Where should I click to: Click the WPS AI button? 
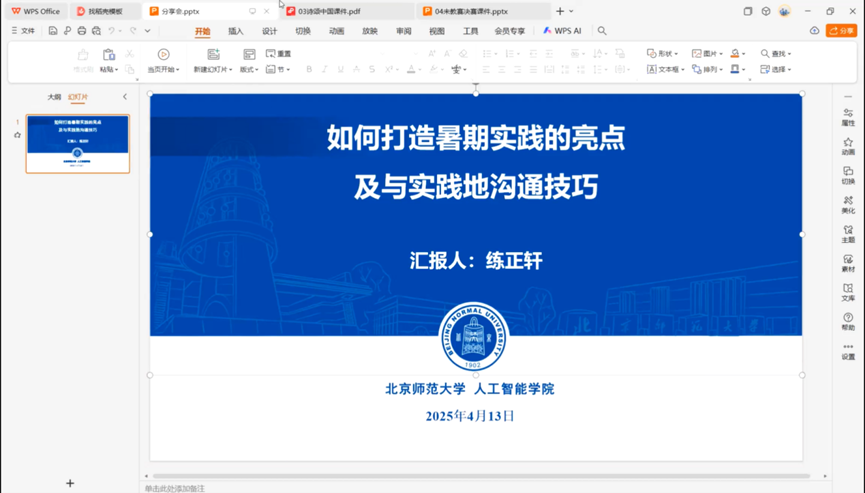(x=562, y=31)
